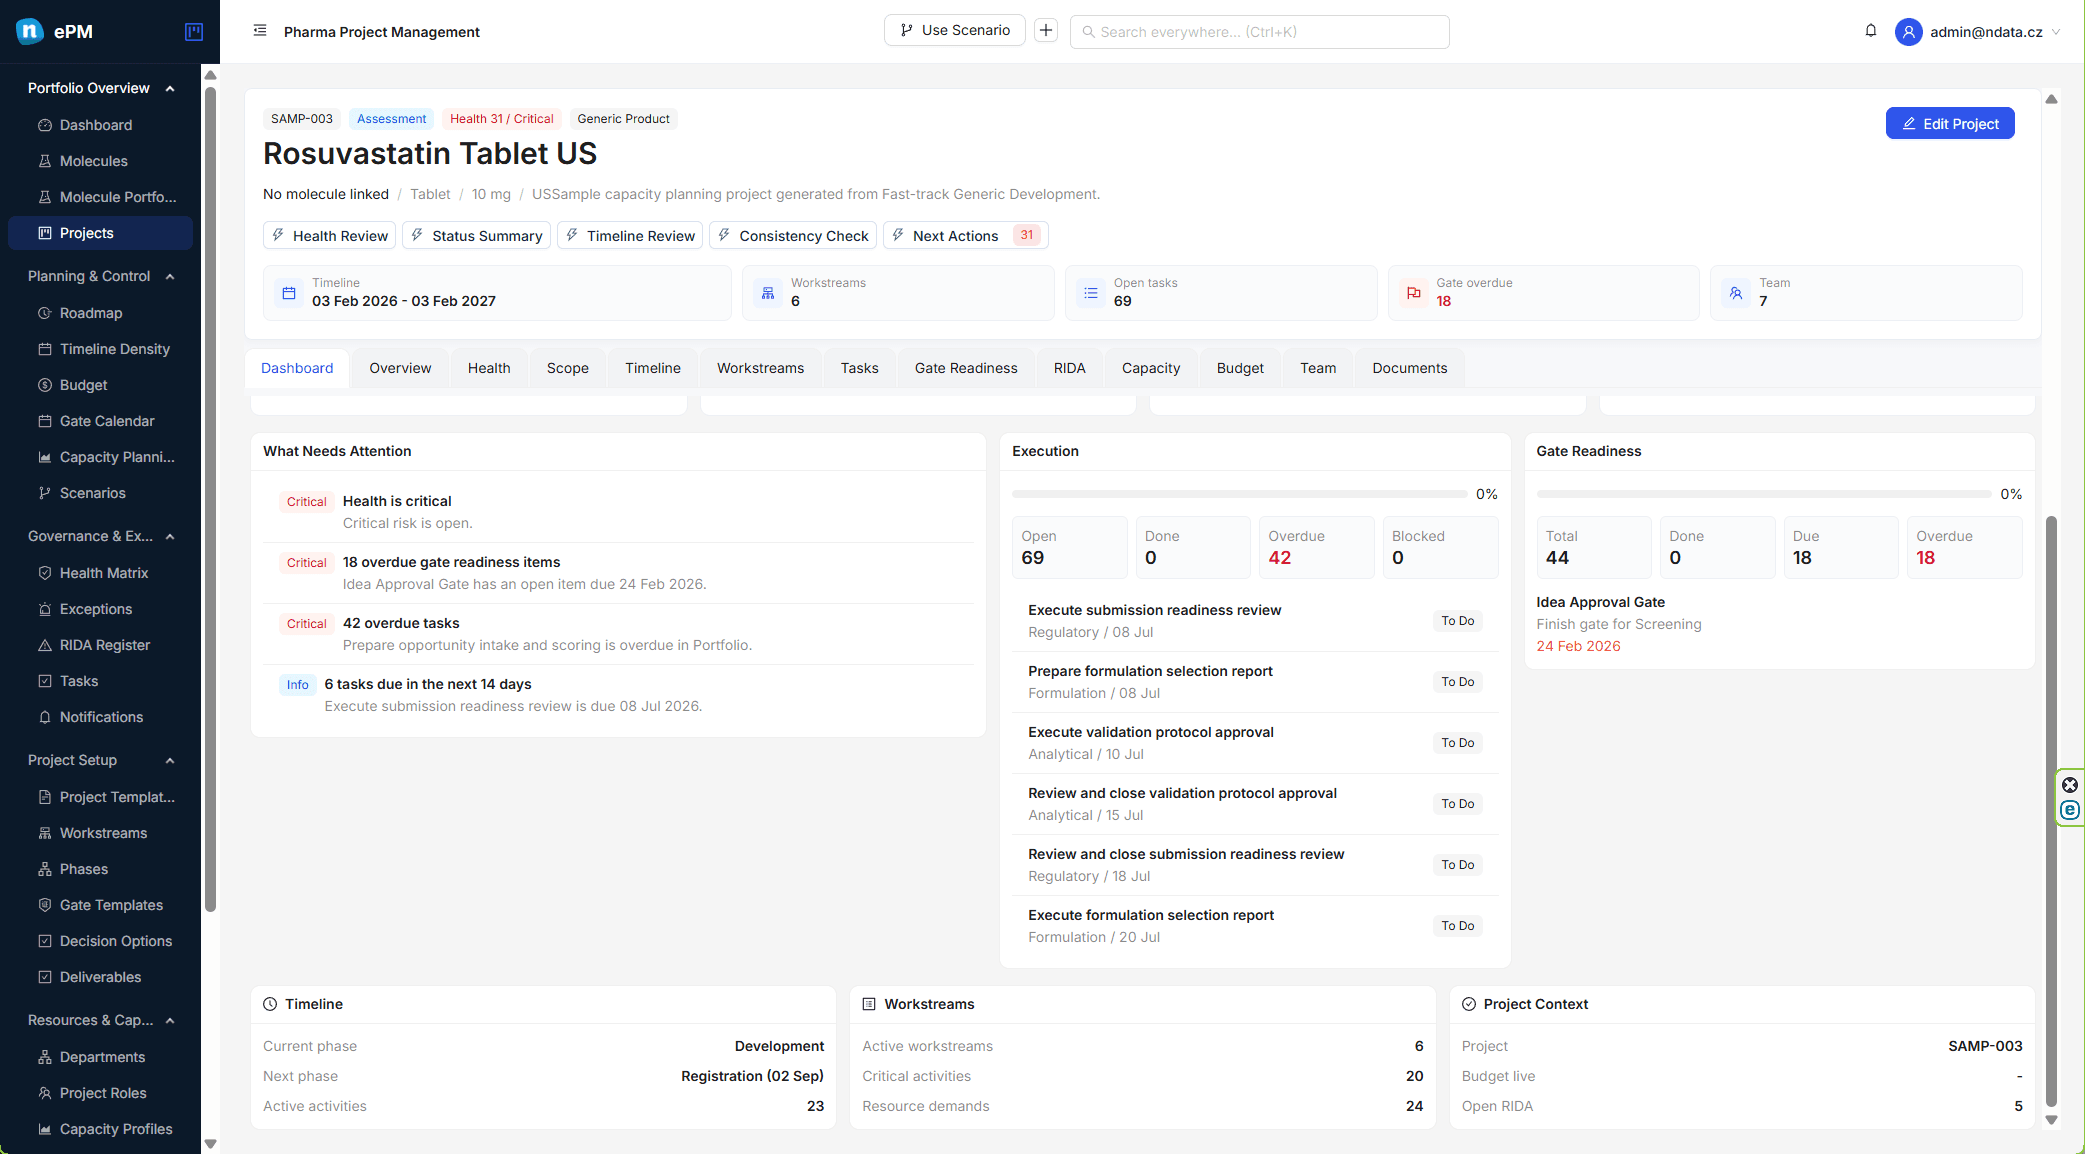Click the Dashboard icon in sidebar

coord(45,125)
